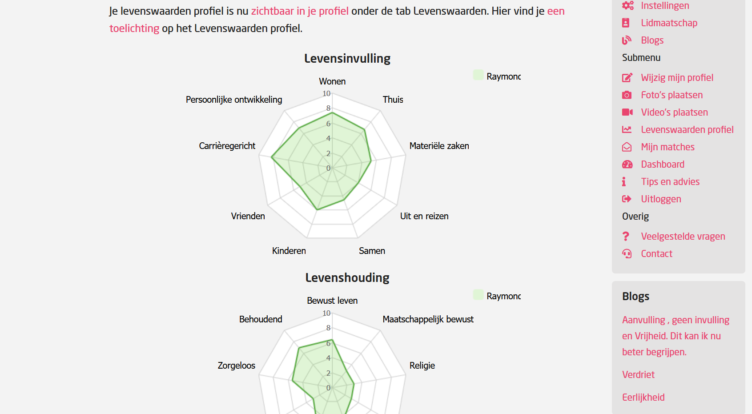
Task: Open the Verdriet blog post
Action: (638, 374)
